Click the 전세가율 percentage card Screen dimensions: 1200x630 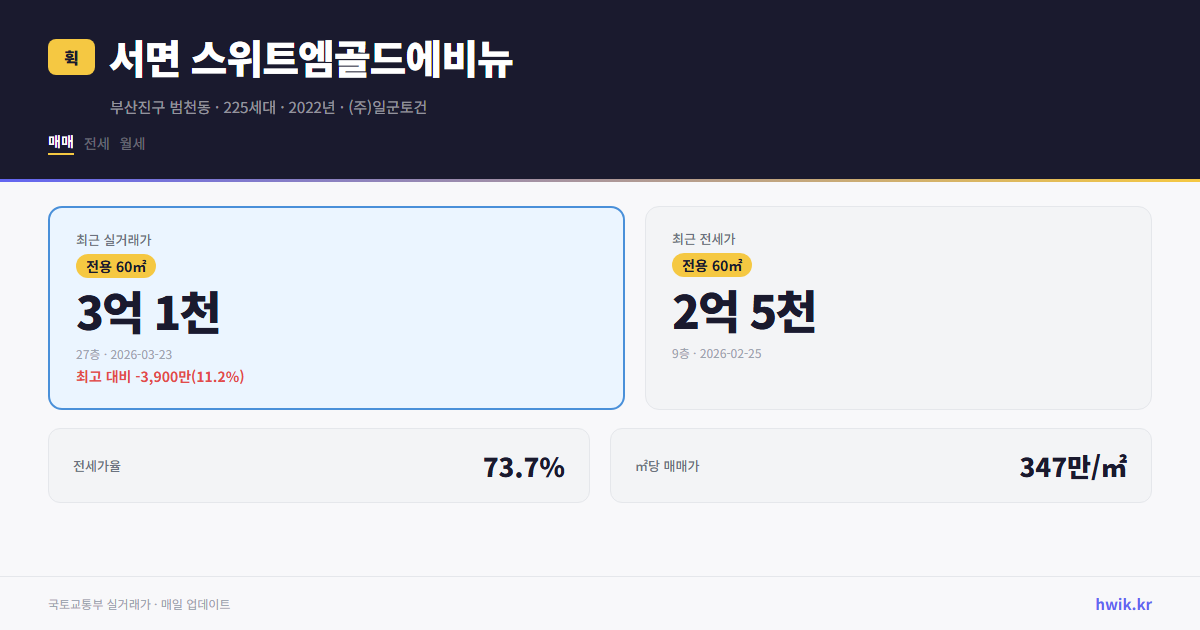pyautogui.click(x=318, y=465)
